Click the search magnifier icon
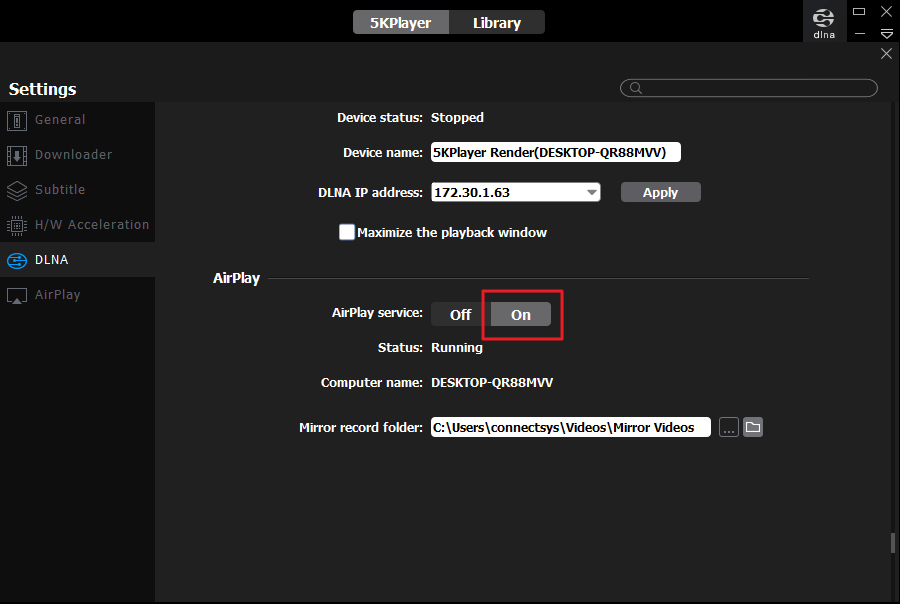900x604 pixels. [635, 88]
